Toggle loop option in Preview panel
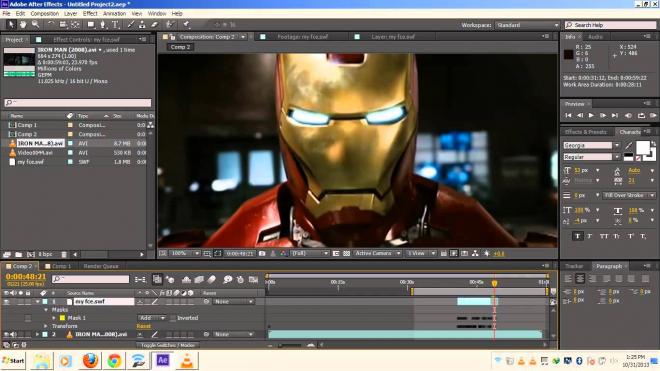The image size is (660, 371). coord(641,115)
